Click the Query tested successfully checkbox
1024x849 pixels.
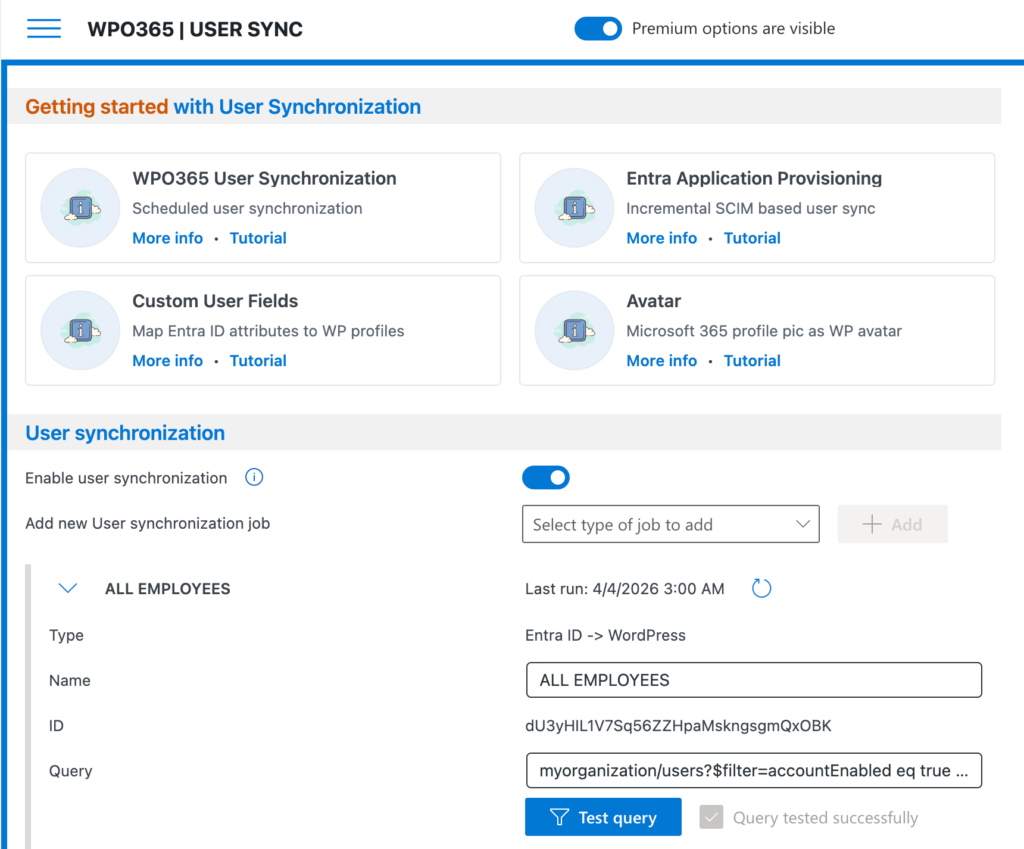coord(711,817)
